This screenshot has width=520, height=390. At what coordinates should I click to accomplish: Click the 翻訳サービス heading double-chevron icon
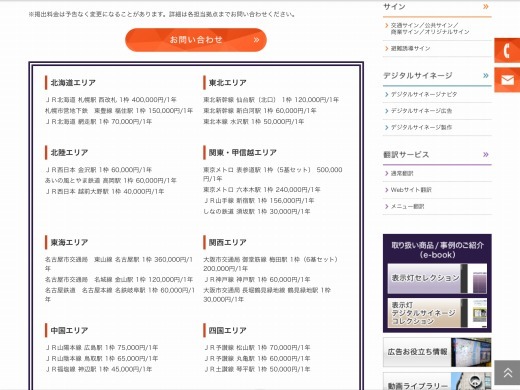click(x=486, y=154)
